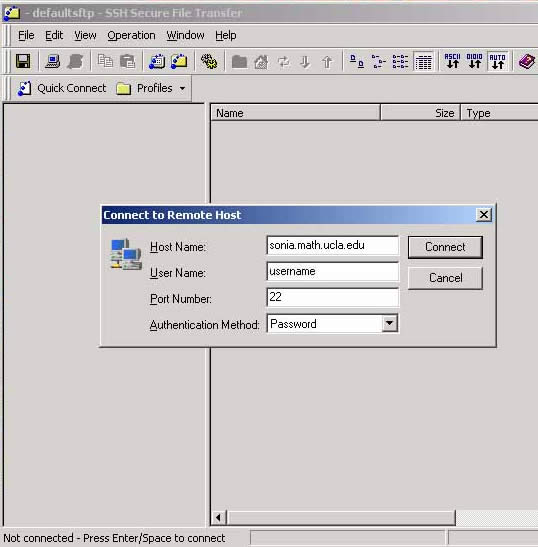Click the User Name input field
Image resolution: width=538 pixels, height=547 pixels.
[x=332, y=271]
